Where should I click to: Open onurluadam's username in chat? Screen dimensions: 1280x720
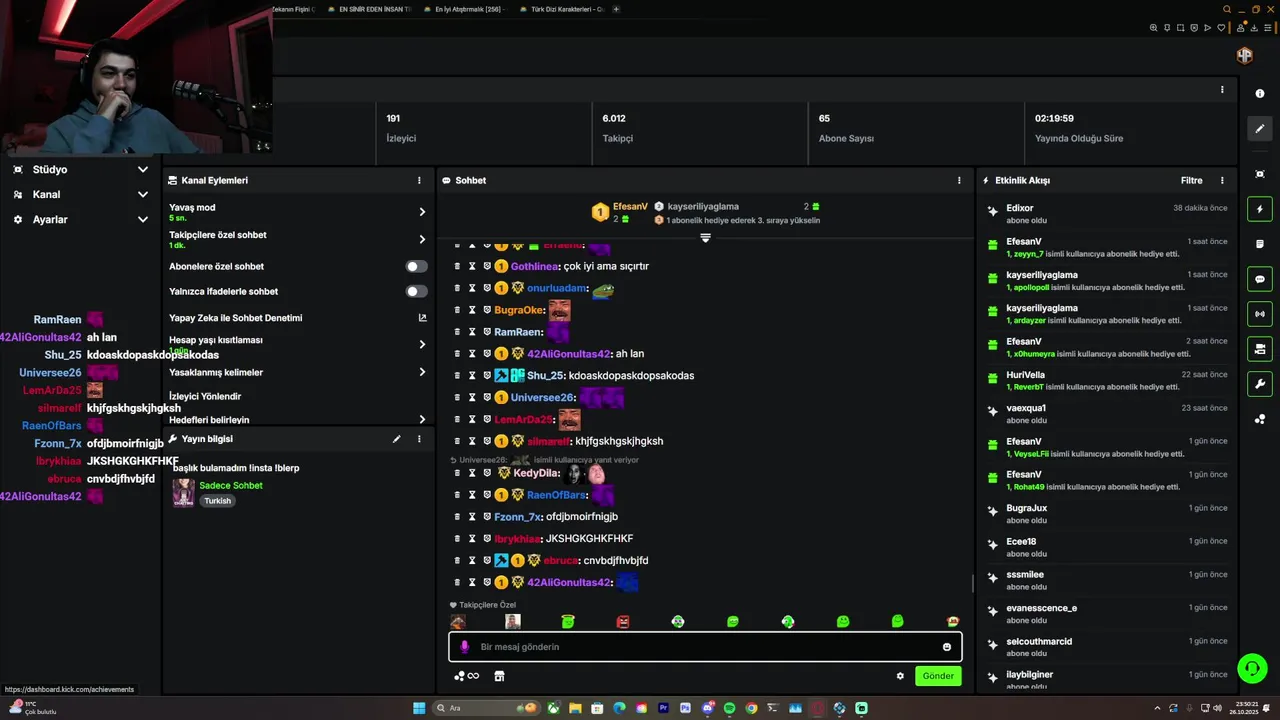(556, 288)
